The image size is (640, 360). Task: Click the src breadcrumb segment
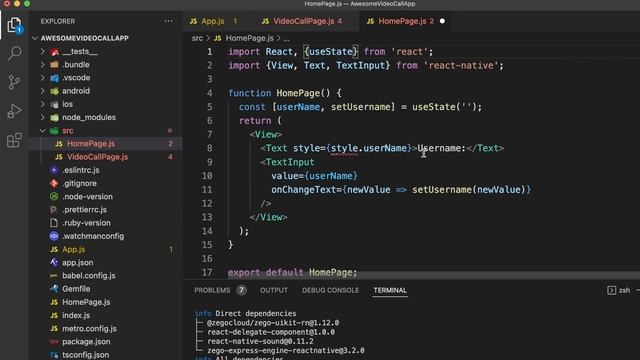197,38
